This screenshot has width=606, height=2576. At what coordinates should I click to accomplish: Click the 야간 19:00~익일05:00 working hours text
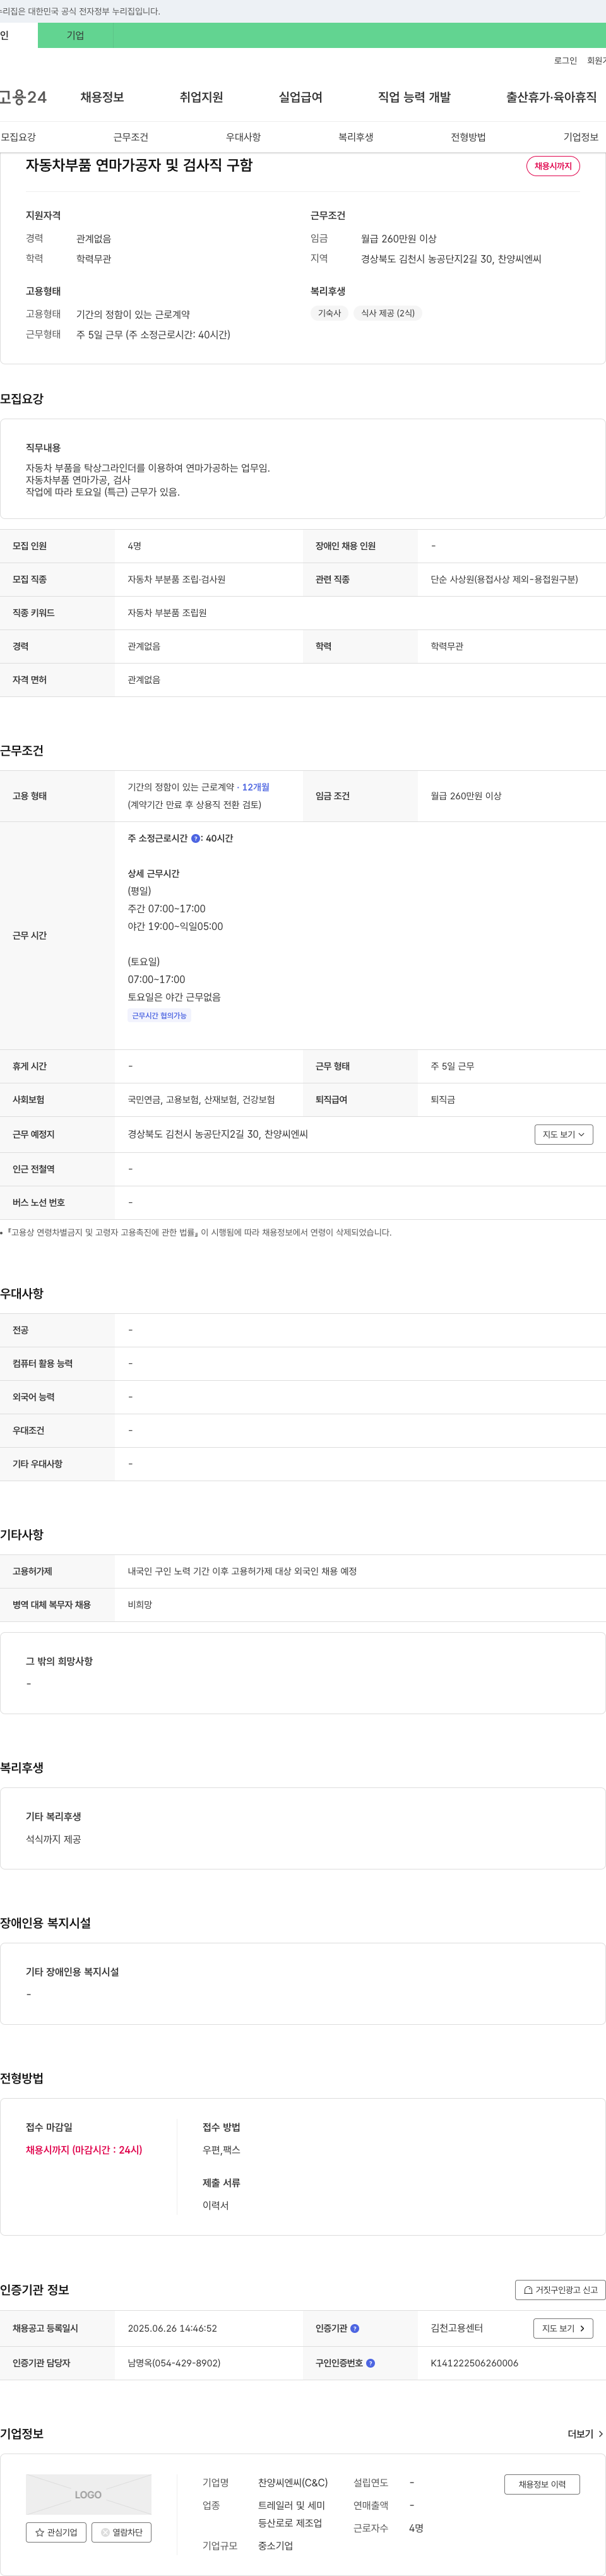tap(175, 926)
